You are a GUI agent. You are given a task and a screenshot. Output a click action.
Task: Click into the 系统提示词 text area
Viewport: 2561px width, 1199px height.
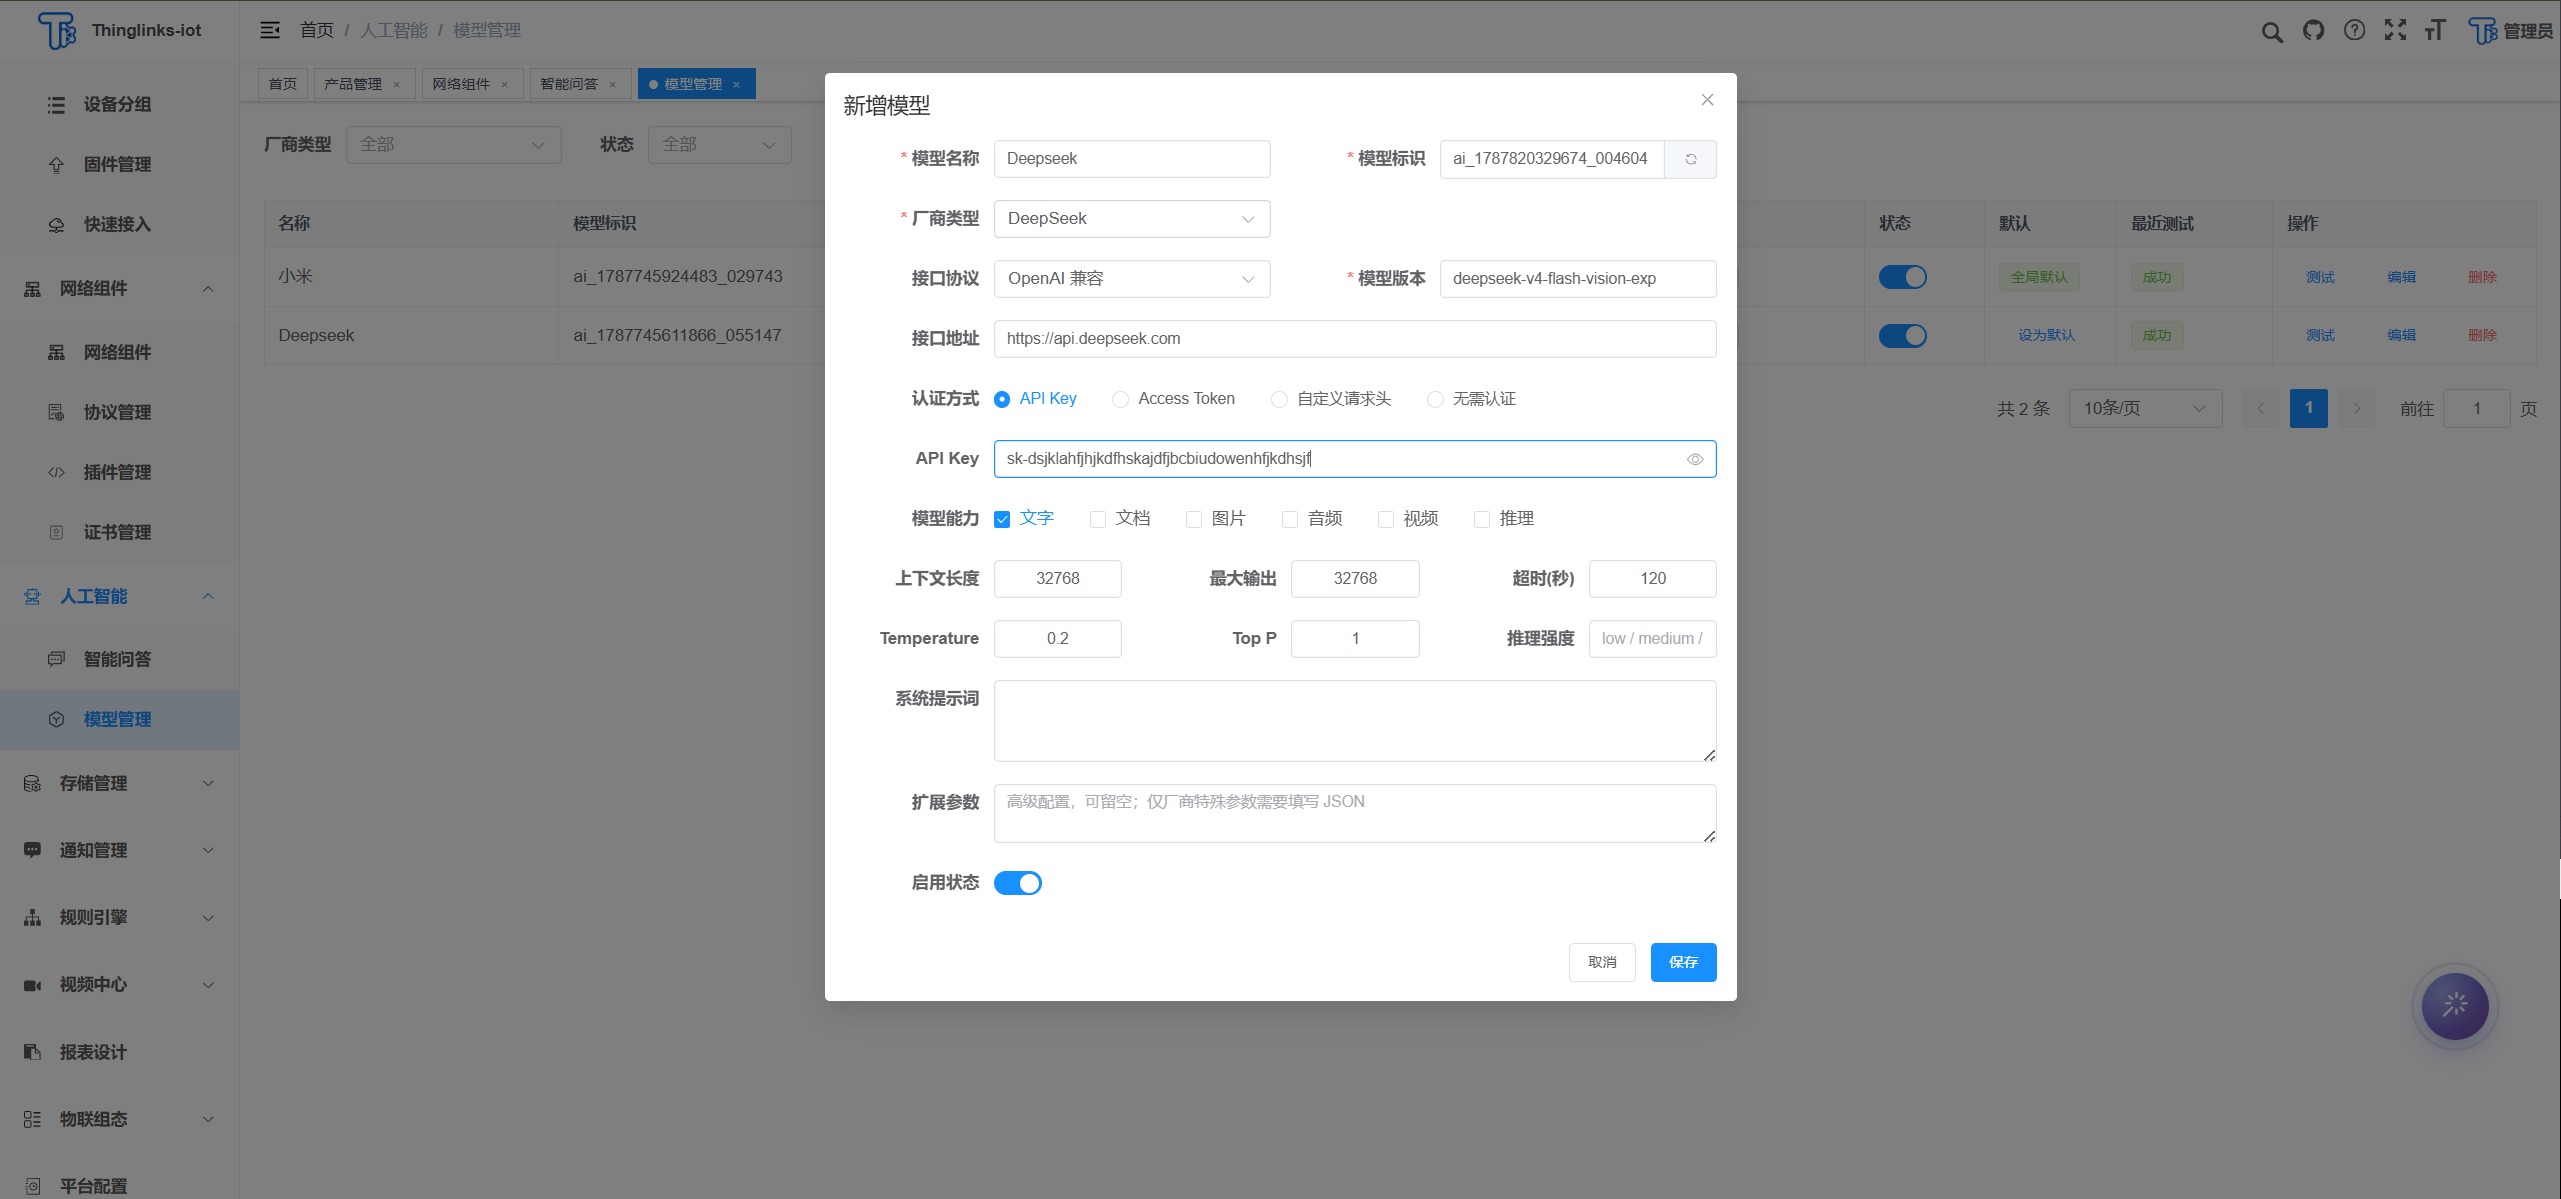(1355, 721)
